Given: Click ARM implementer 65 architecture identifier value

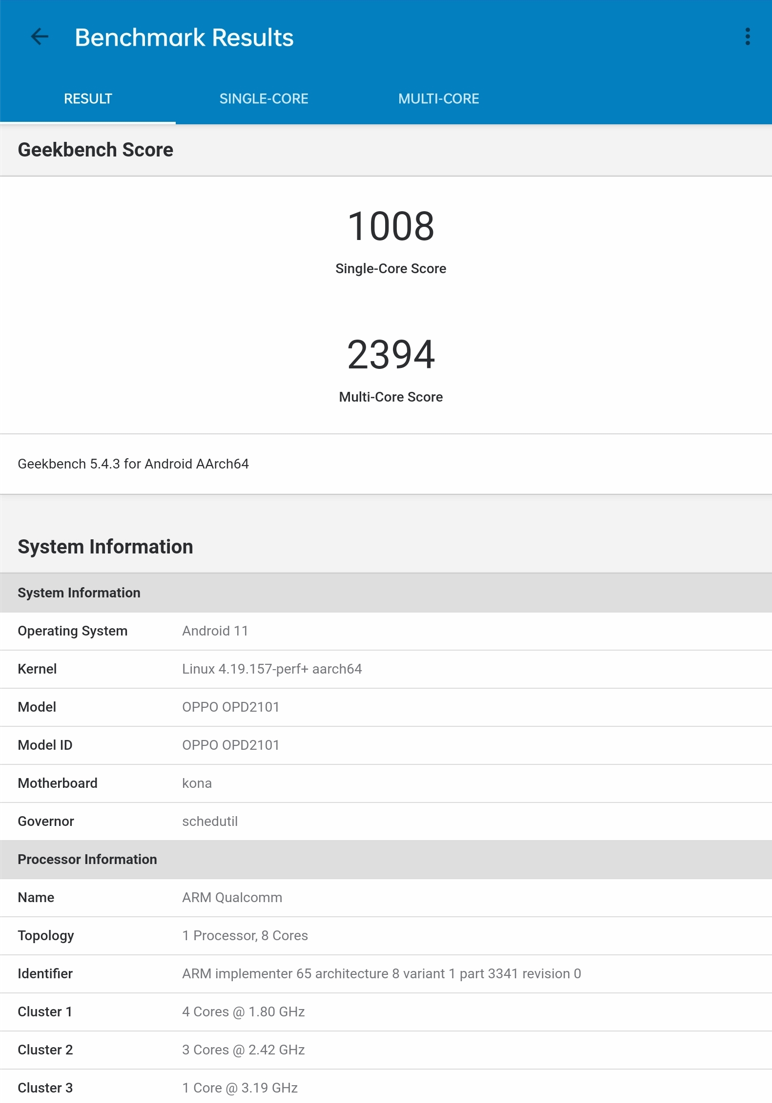Looking at the screenshot, I should [x=381, y=974].
